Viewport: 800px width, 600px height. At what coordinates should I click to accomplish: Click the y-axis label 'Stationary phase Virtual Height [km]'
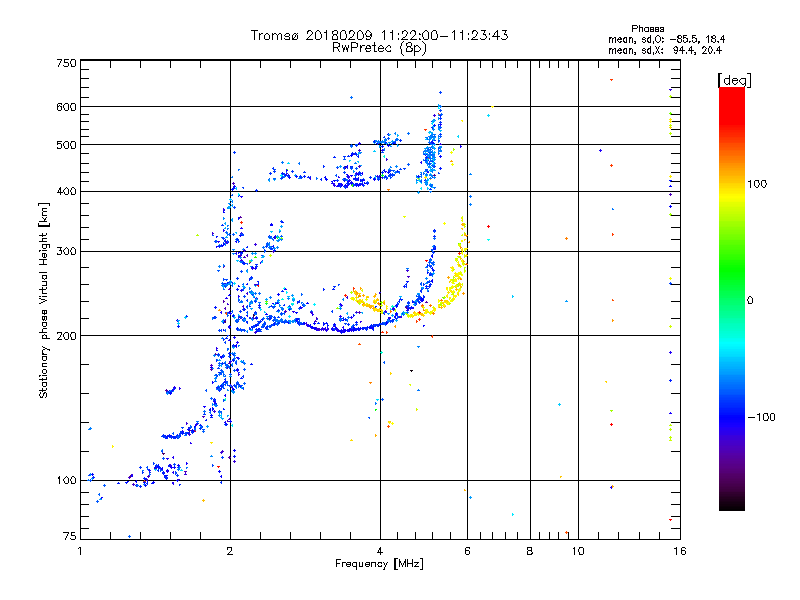click(x=43, y=301)
